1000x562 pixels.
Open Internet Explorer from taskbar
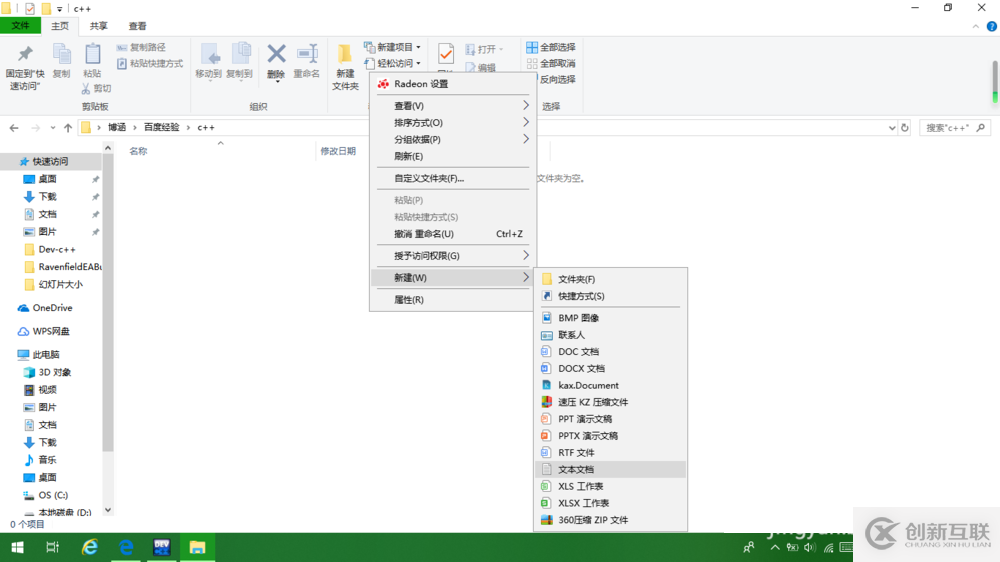(x=90, y=547)
